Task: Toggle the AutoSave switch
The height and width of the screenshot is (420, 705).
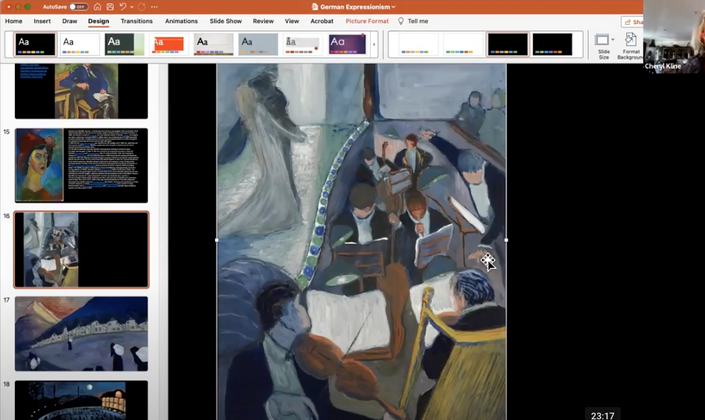Action: pyautogui.click(x=79, y=7)
